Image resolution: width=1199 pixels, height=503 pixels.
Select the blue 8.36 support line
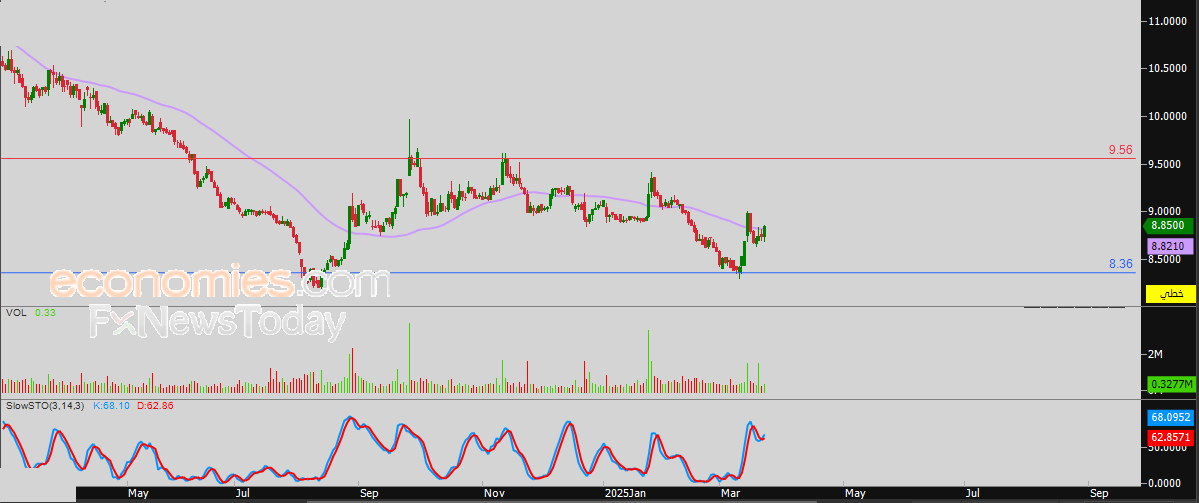(567, 272)
